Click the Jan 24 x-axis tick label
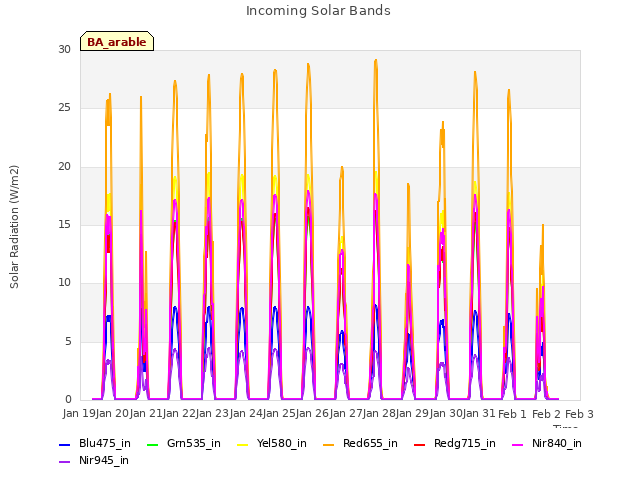The image size is (640, 480). pos(246,414)
